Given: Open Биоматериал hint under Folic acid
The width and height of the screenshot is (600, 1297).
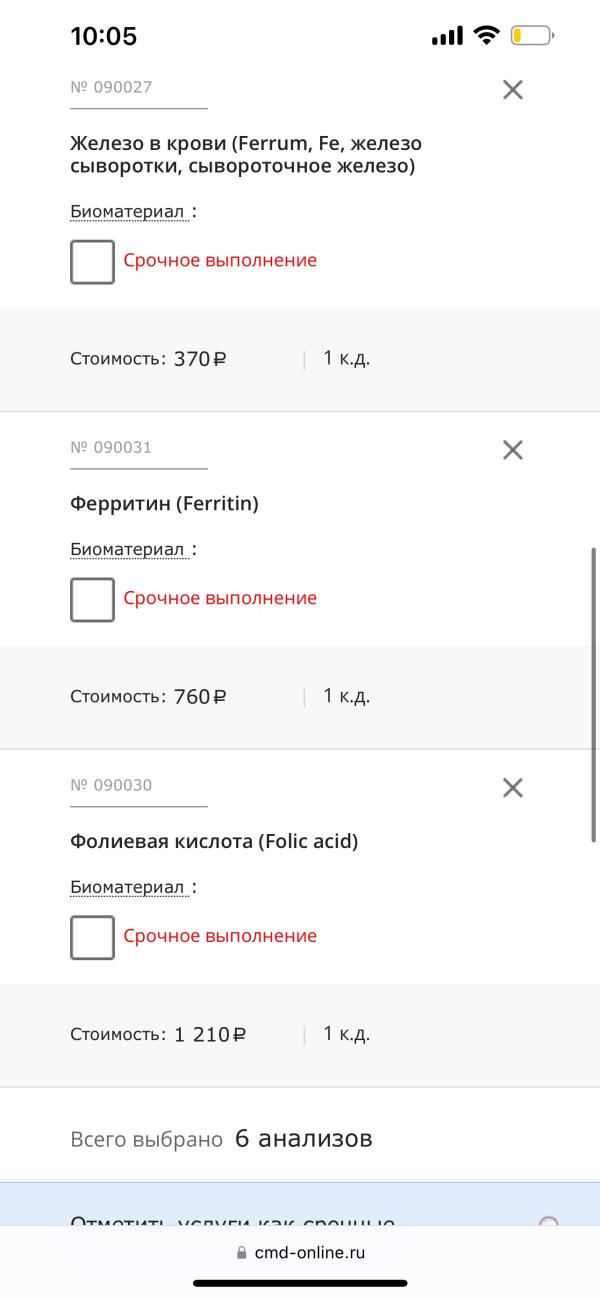Looking at the screenshot, I should (x=128, y=888).
